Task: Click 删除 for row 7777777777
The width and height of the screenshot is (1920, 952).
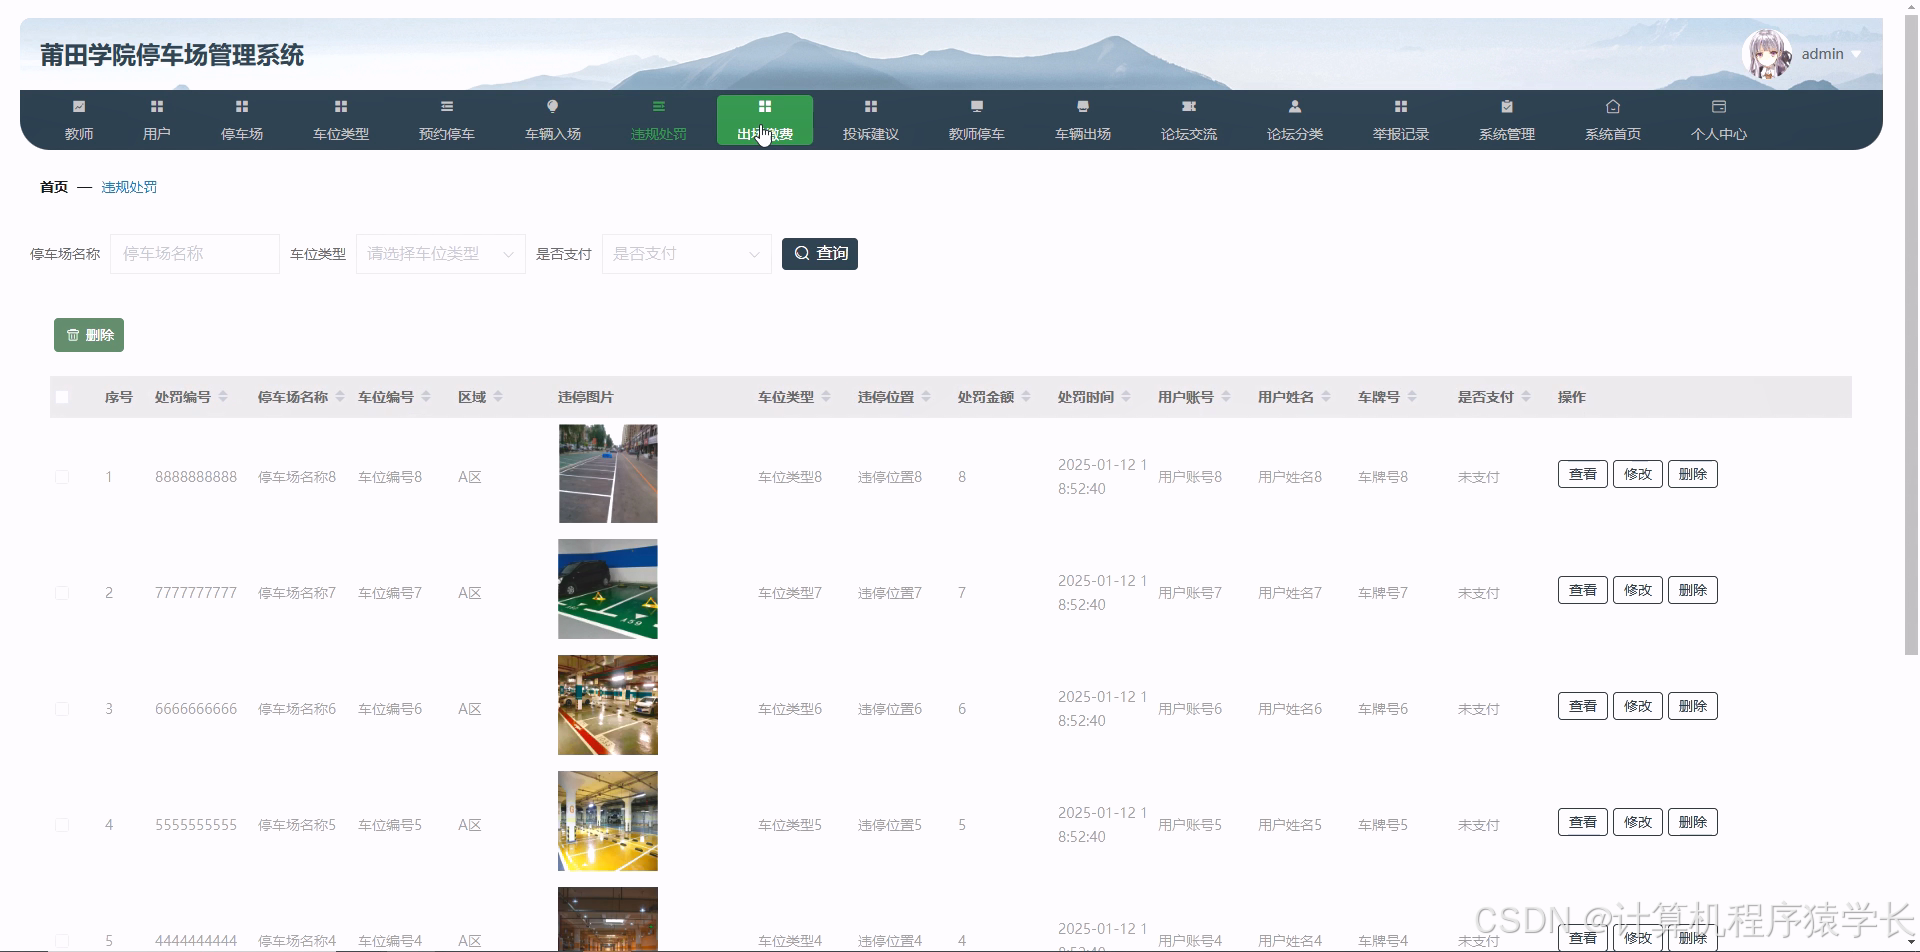Action: tap(1693, 590)
